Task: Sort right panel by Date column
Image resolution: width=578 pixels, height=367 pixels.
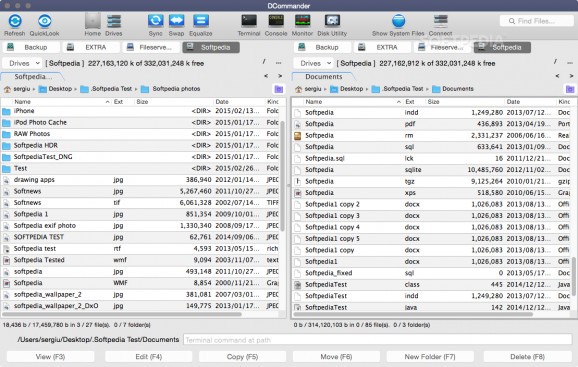Action: (530, 102)
